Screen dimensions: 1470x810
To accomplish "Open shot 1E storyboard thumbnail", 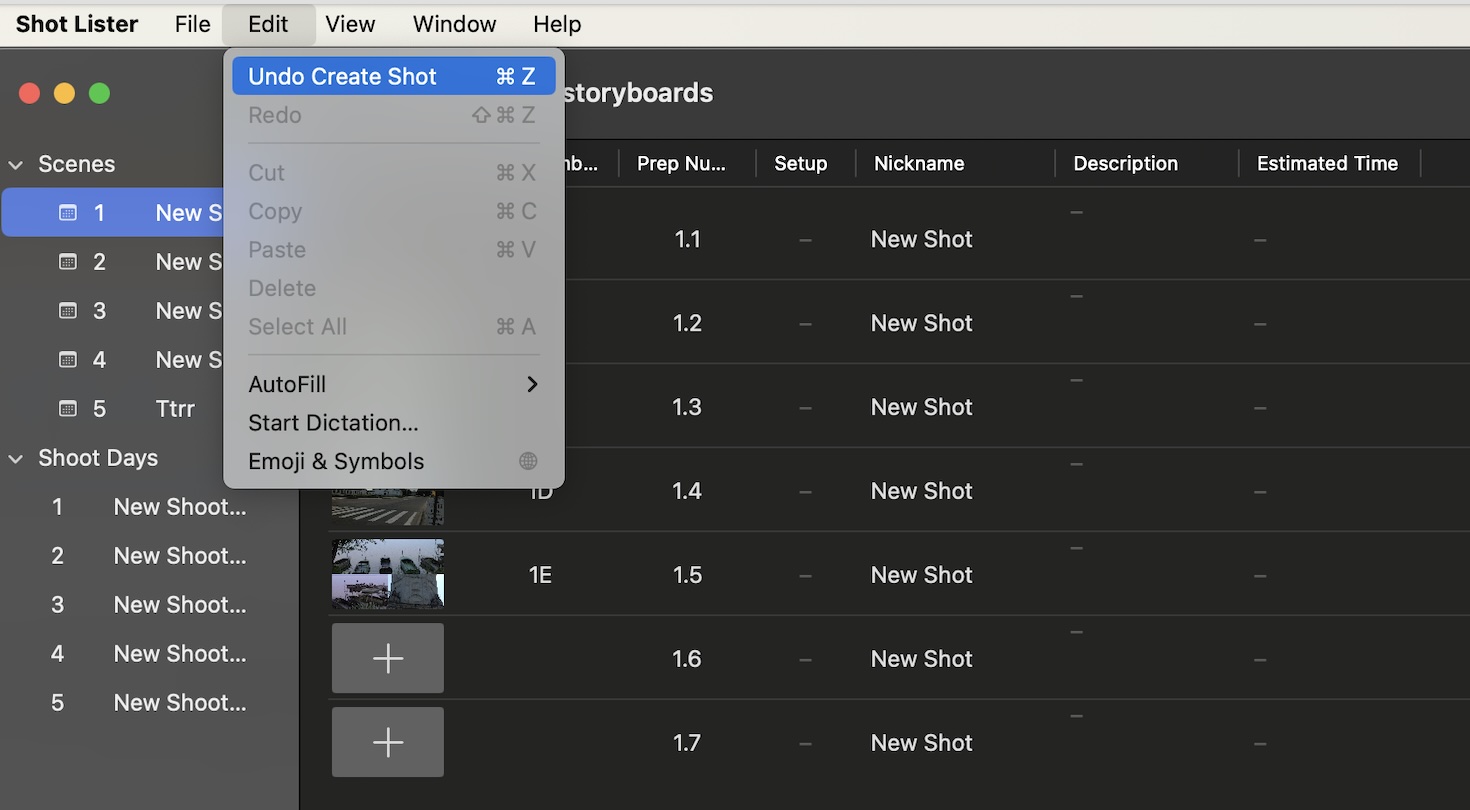I will click(388, 574).
